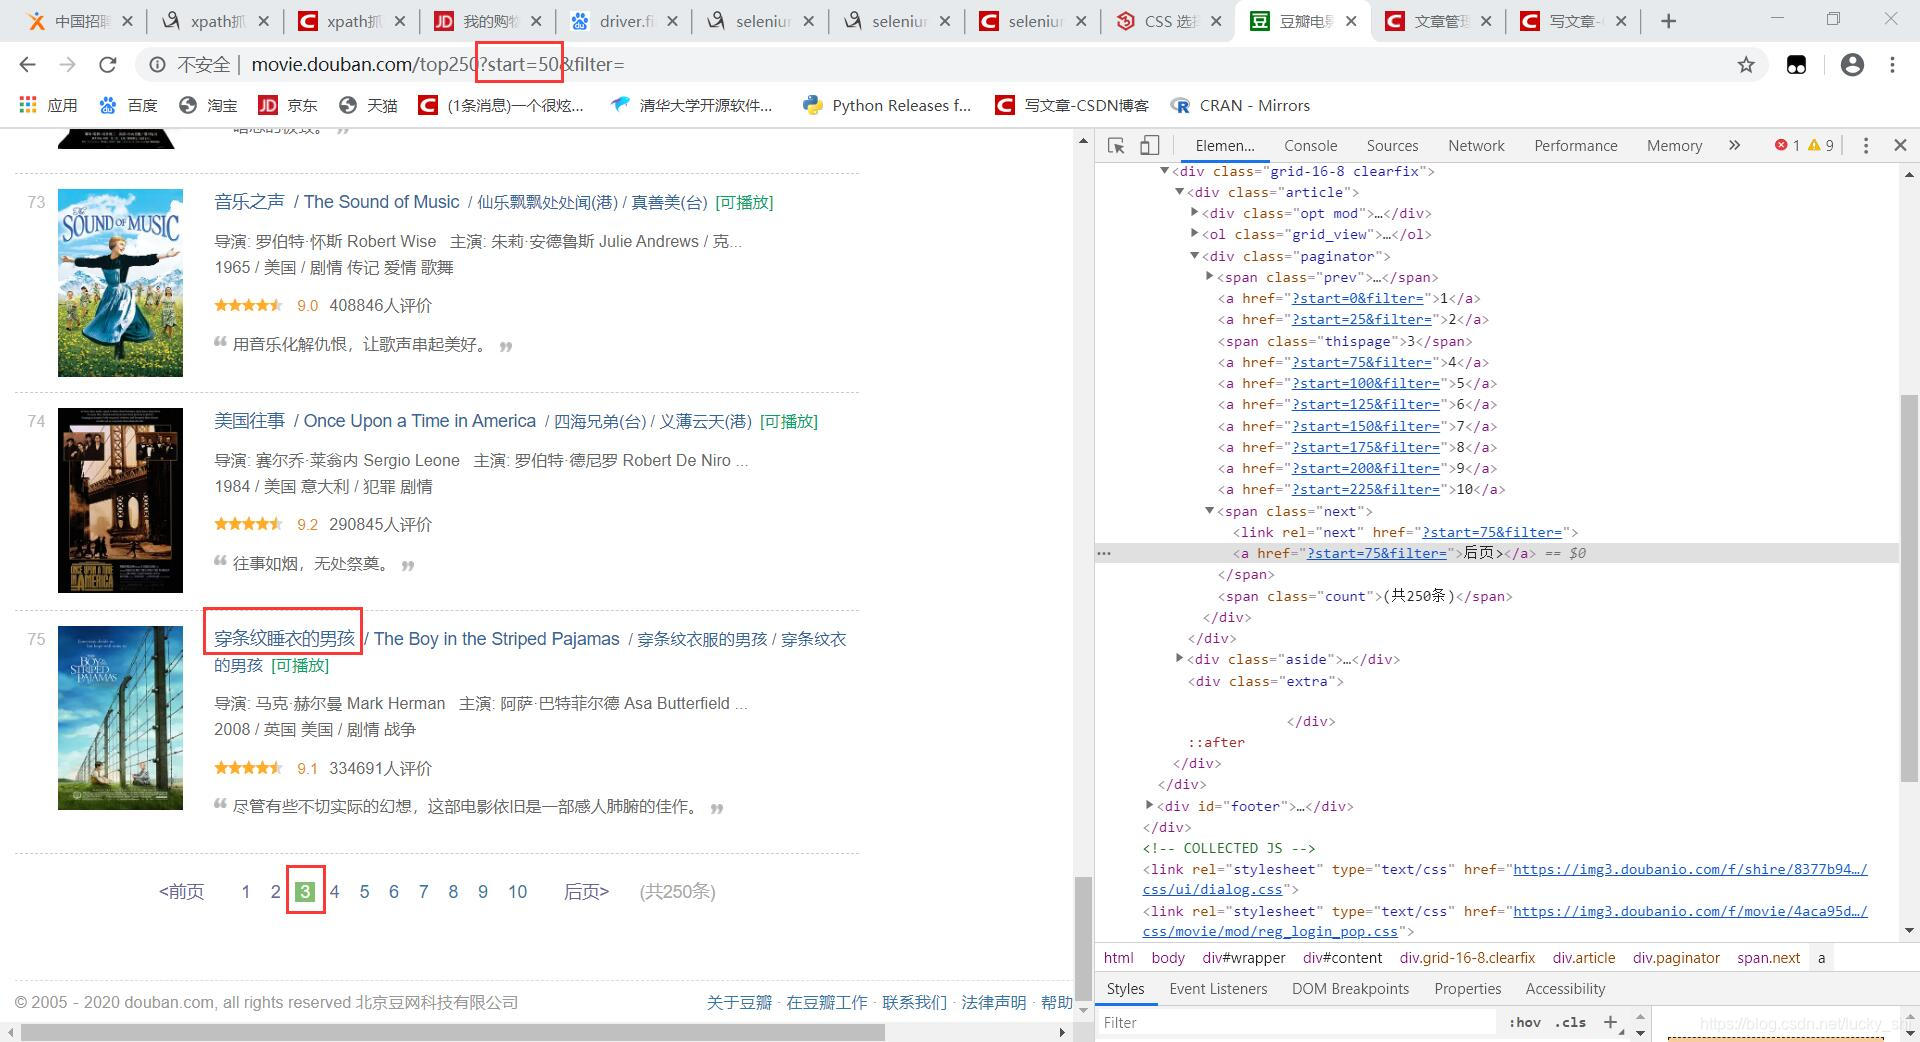
Task: Add a new style rule plus icon
Action: click(x=1610, y=1022)
